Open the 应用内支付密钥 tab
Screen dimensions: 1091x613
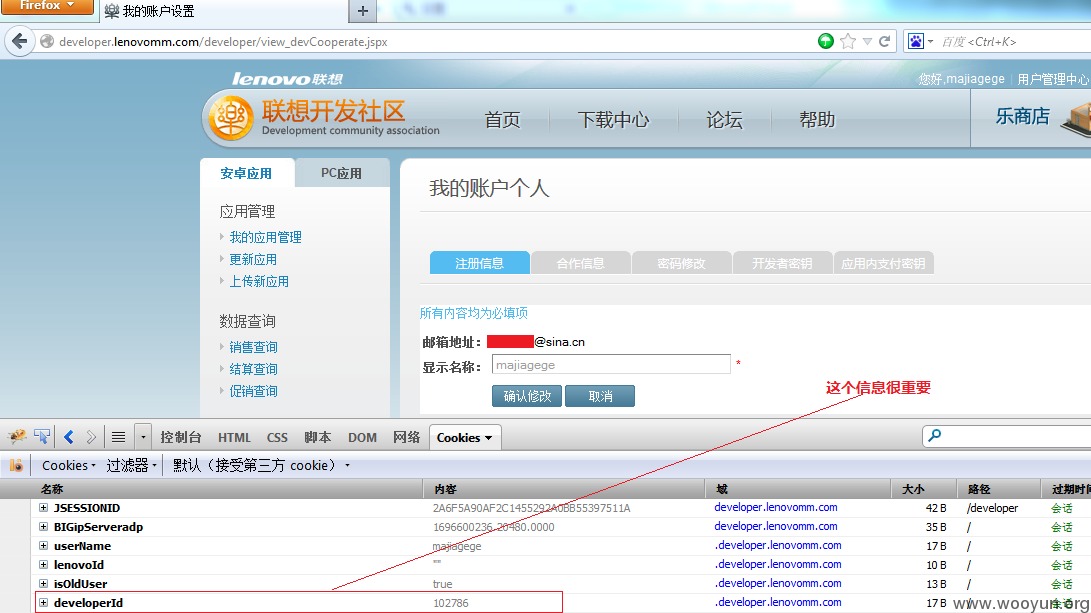(883, 263)
